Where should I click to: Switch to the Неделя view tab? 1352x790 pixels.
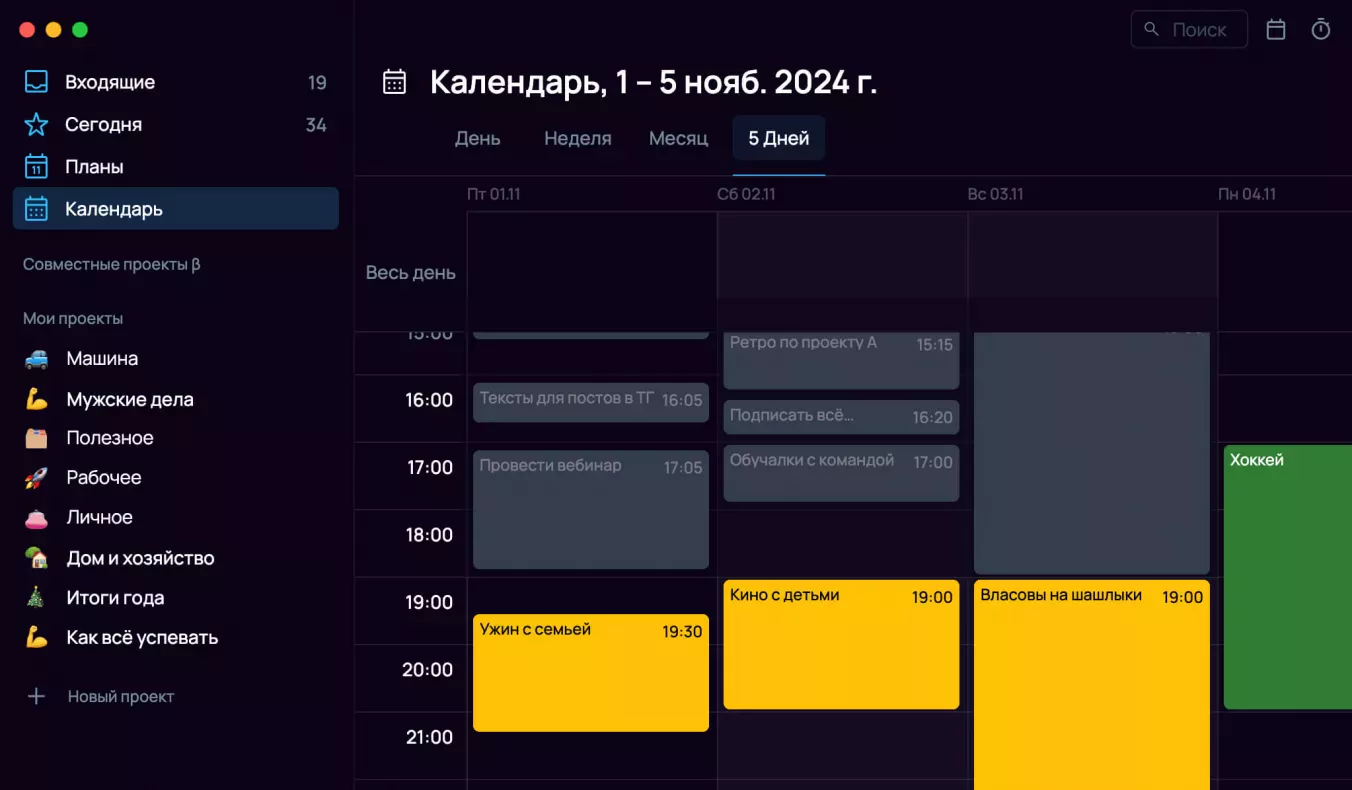[578, 138]
